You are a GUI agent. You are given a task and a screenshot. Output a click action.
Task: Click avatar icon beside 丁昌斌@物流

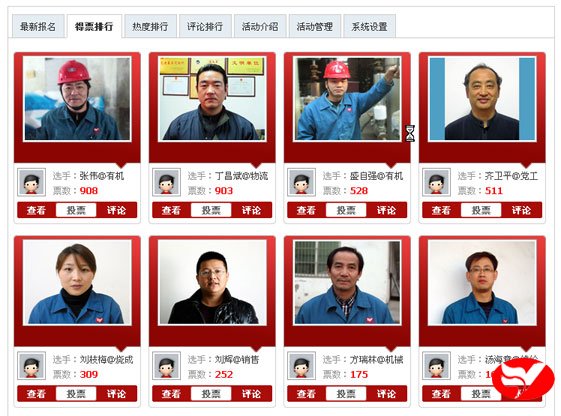tap(166, 182)
